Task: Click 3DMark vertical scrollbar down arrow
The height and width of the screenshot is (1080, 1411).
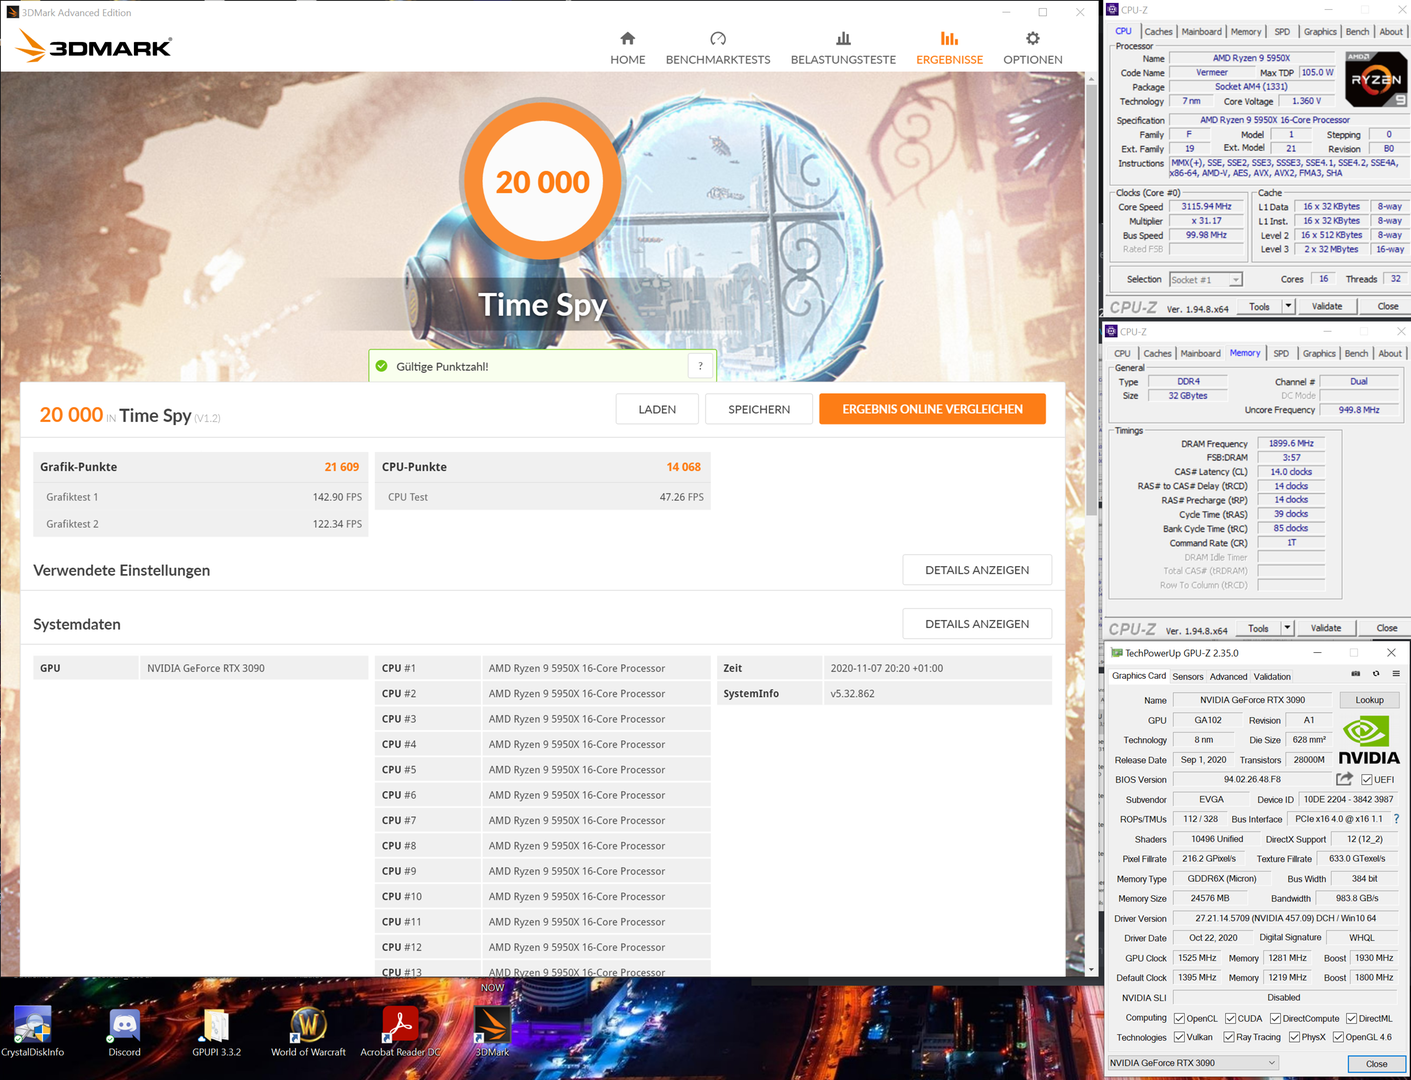Action: [x=1091, y=968]
